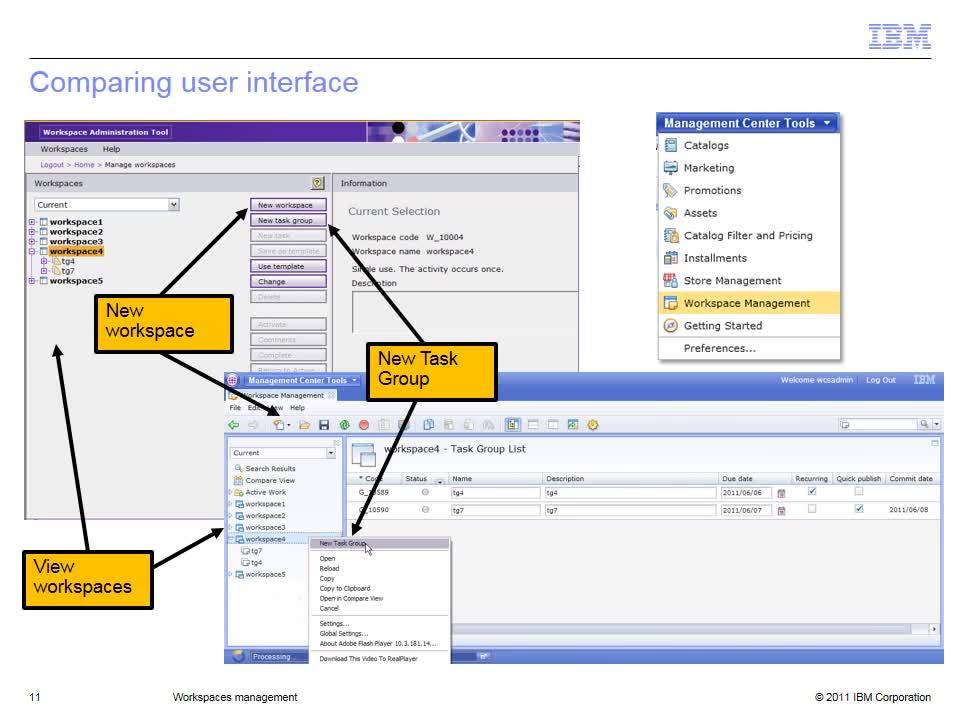The height and width of the screenshot is (720, 960).
Task: Click the scroll right arrow of task list
Action: [x=934, y=629]
